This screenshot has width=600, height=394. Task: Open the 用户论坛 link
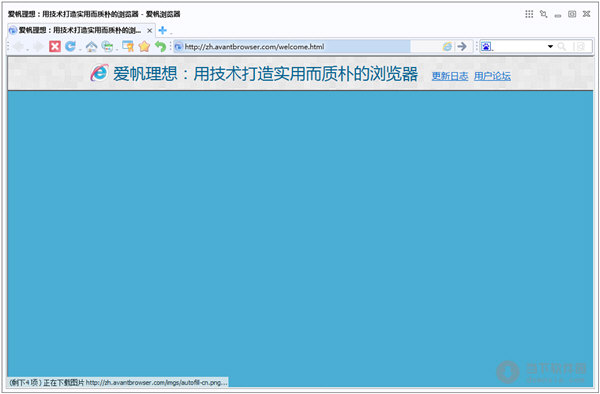492,76
